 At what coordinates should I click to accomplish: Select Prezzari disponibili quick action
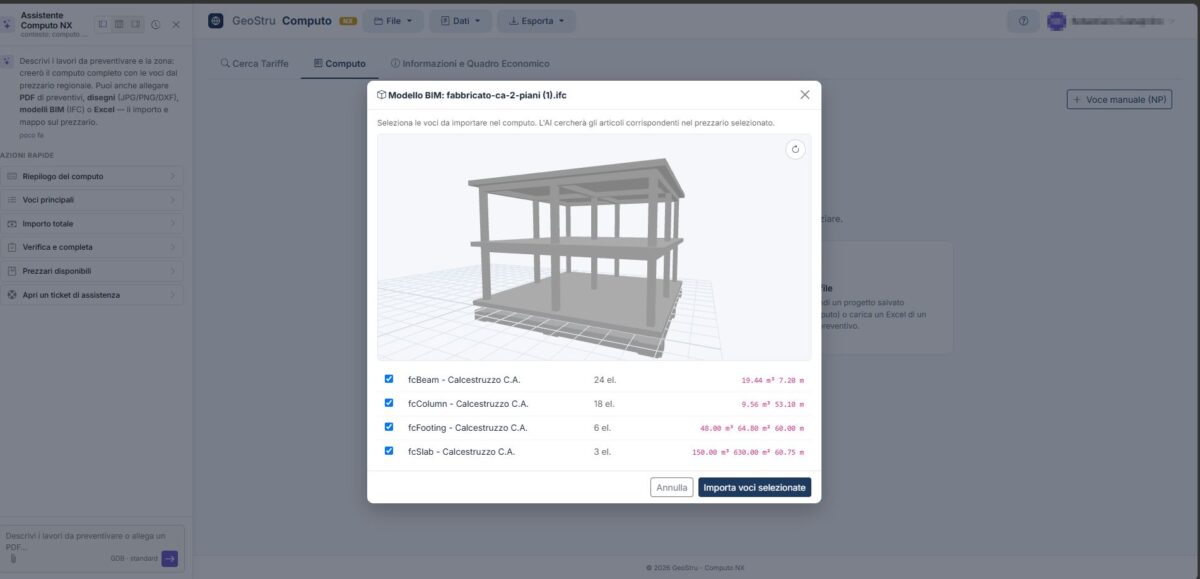click(x=91, y=271)
